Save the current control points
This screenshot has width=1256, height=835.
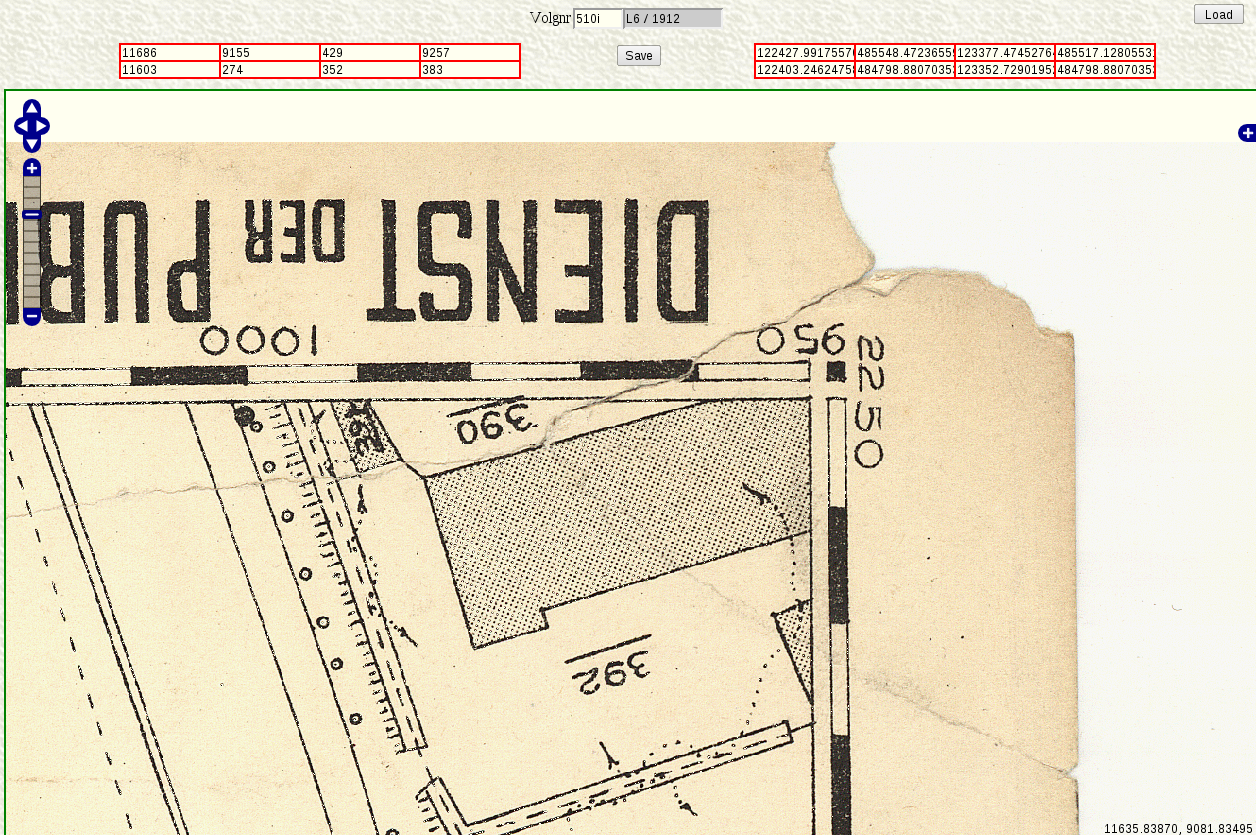coord(639,56)
